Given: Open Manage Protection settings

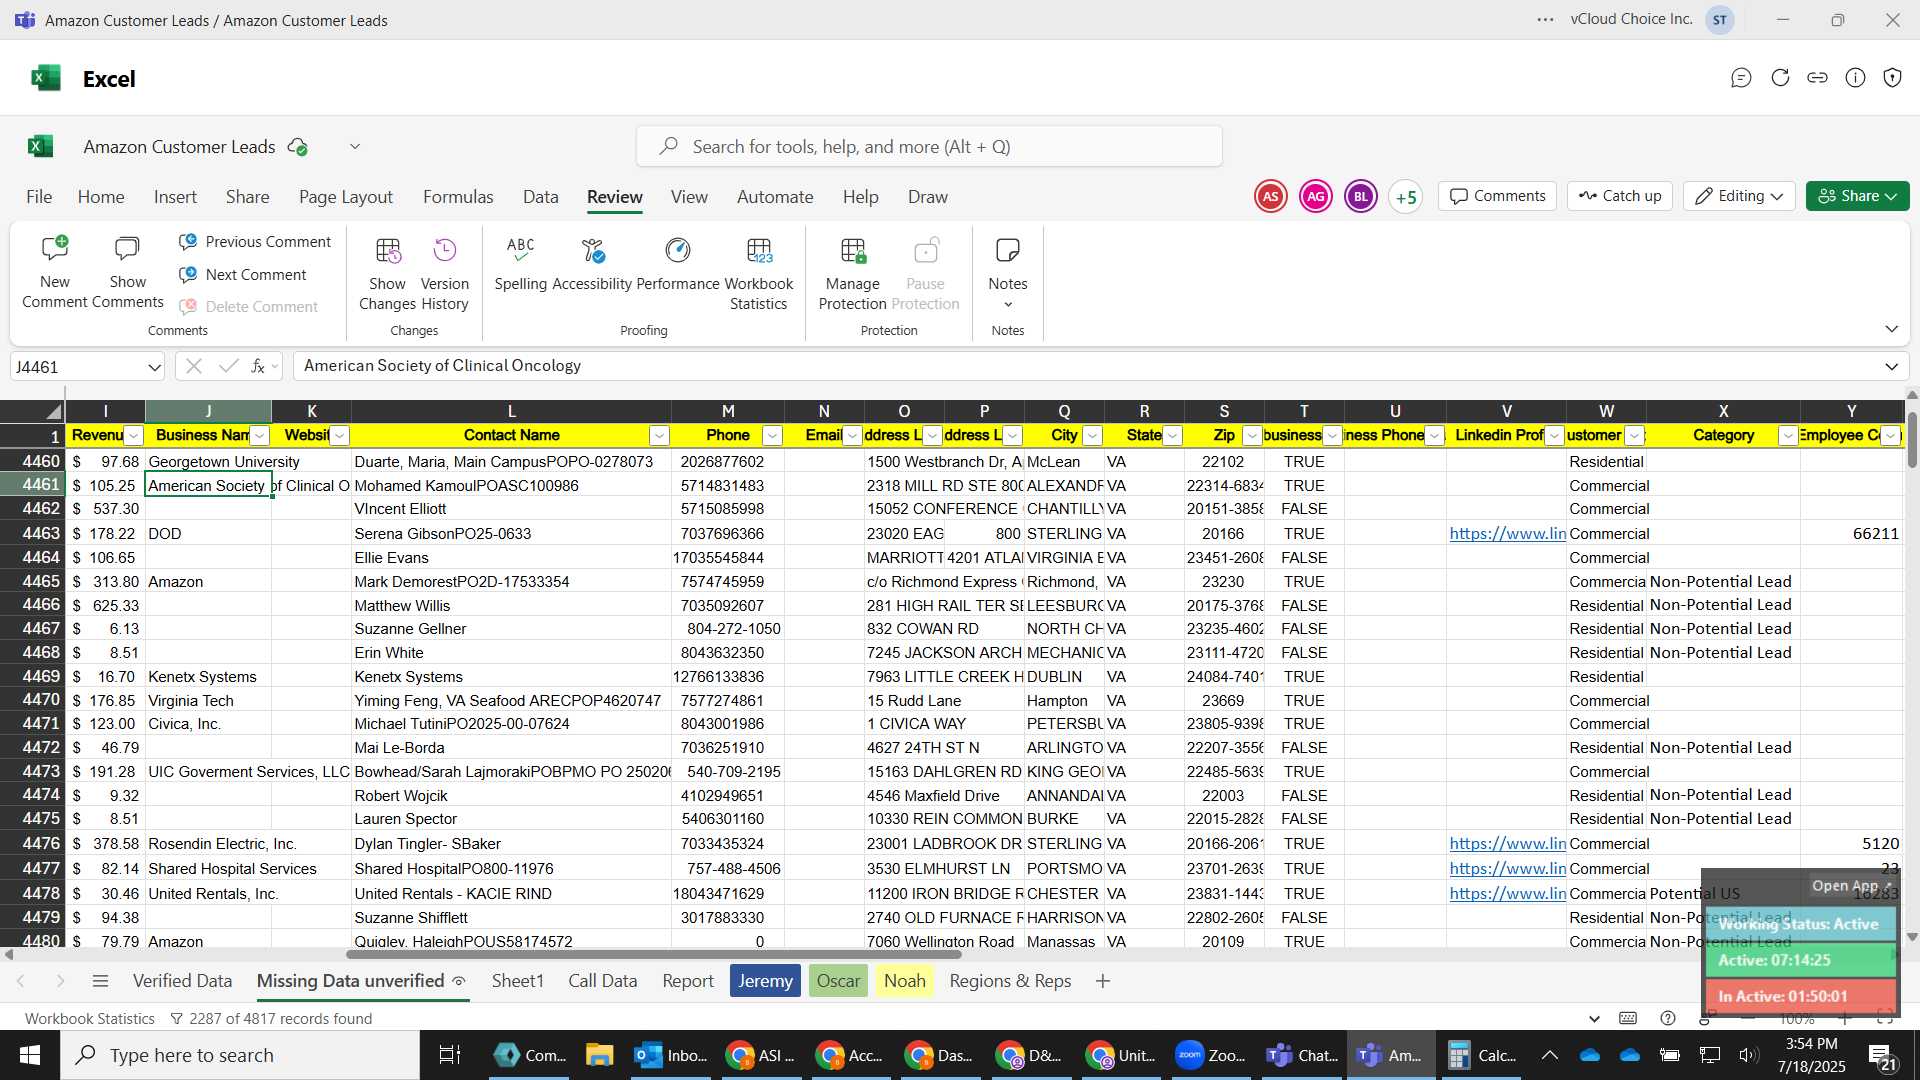Looking at the screenshot, I should point(853,273).
